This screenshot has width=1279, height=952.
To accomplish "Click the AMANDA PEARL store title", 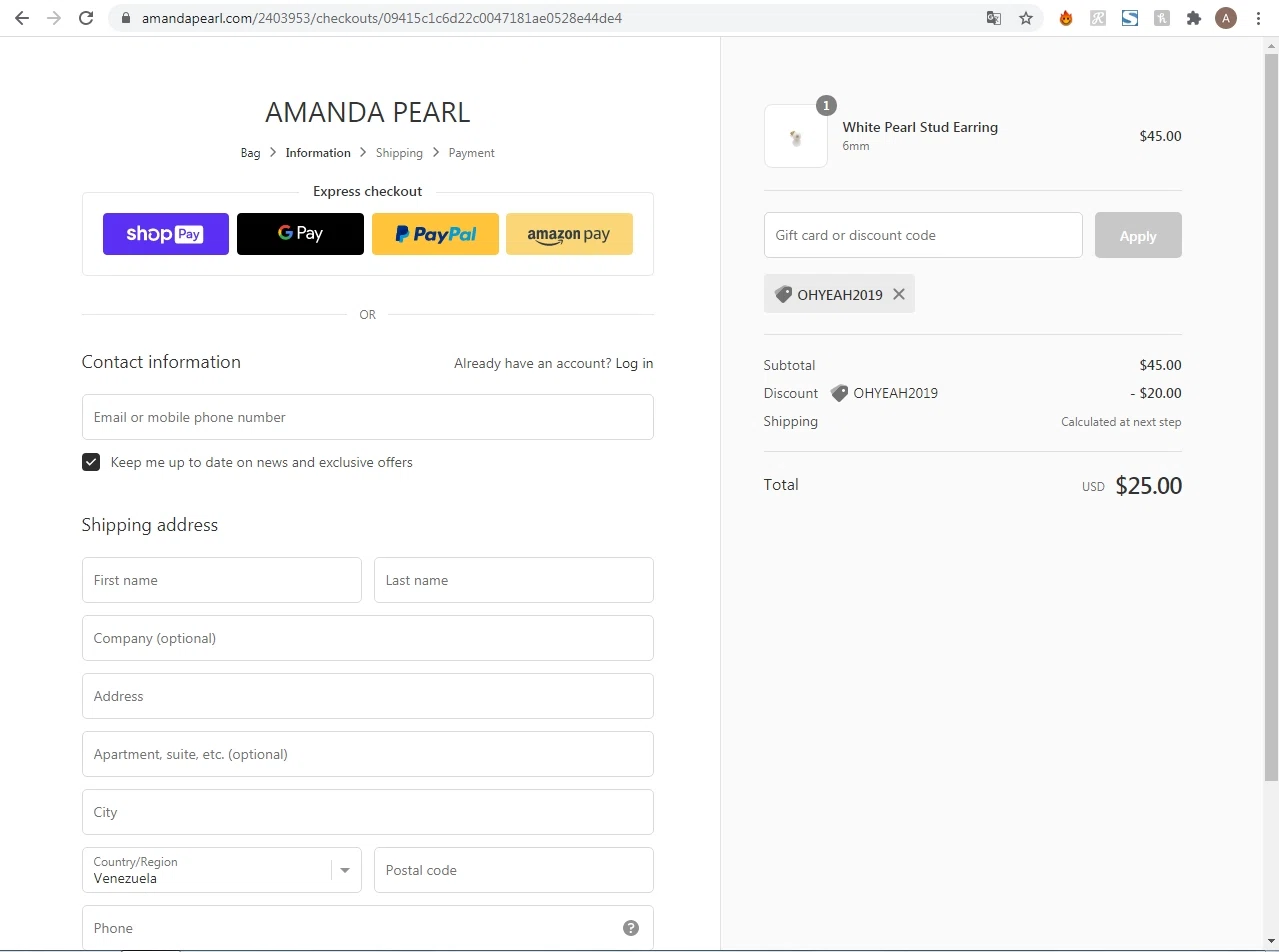I will pyautogui.click(x=367, y=112).
